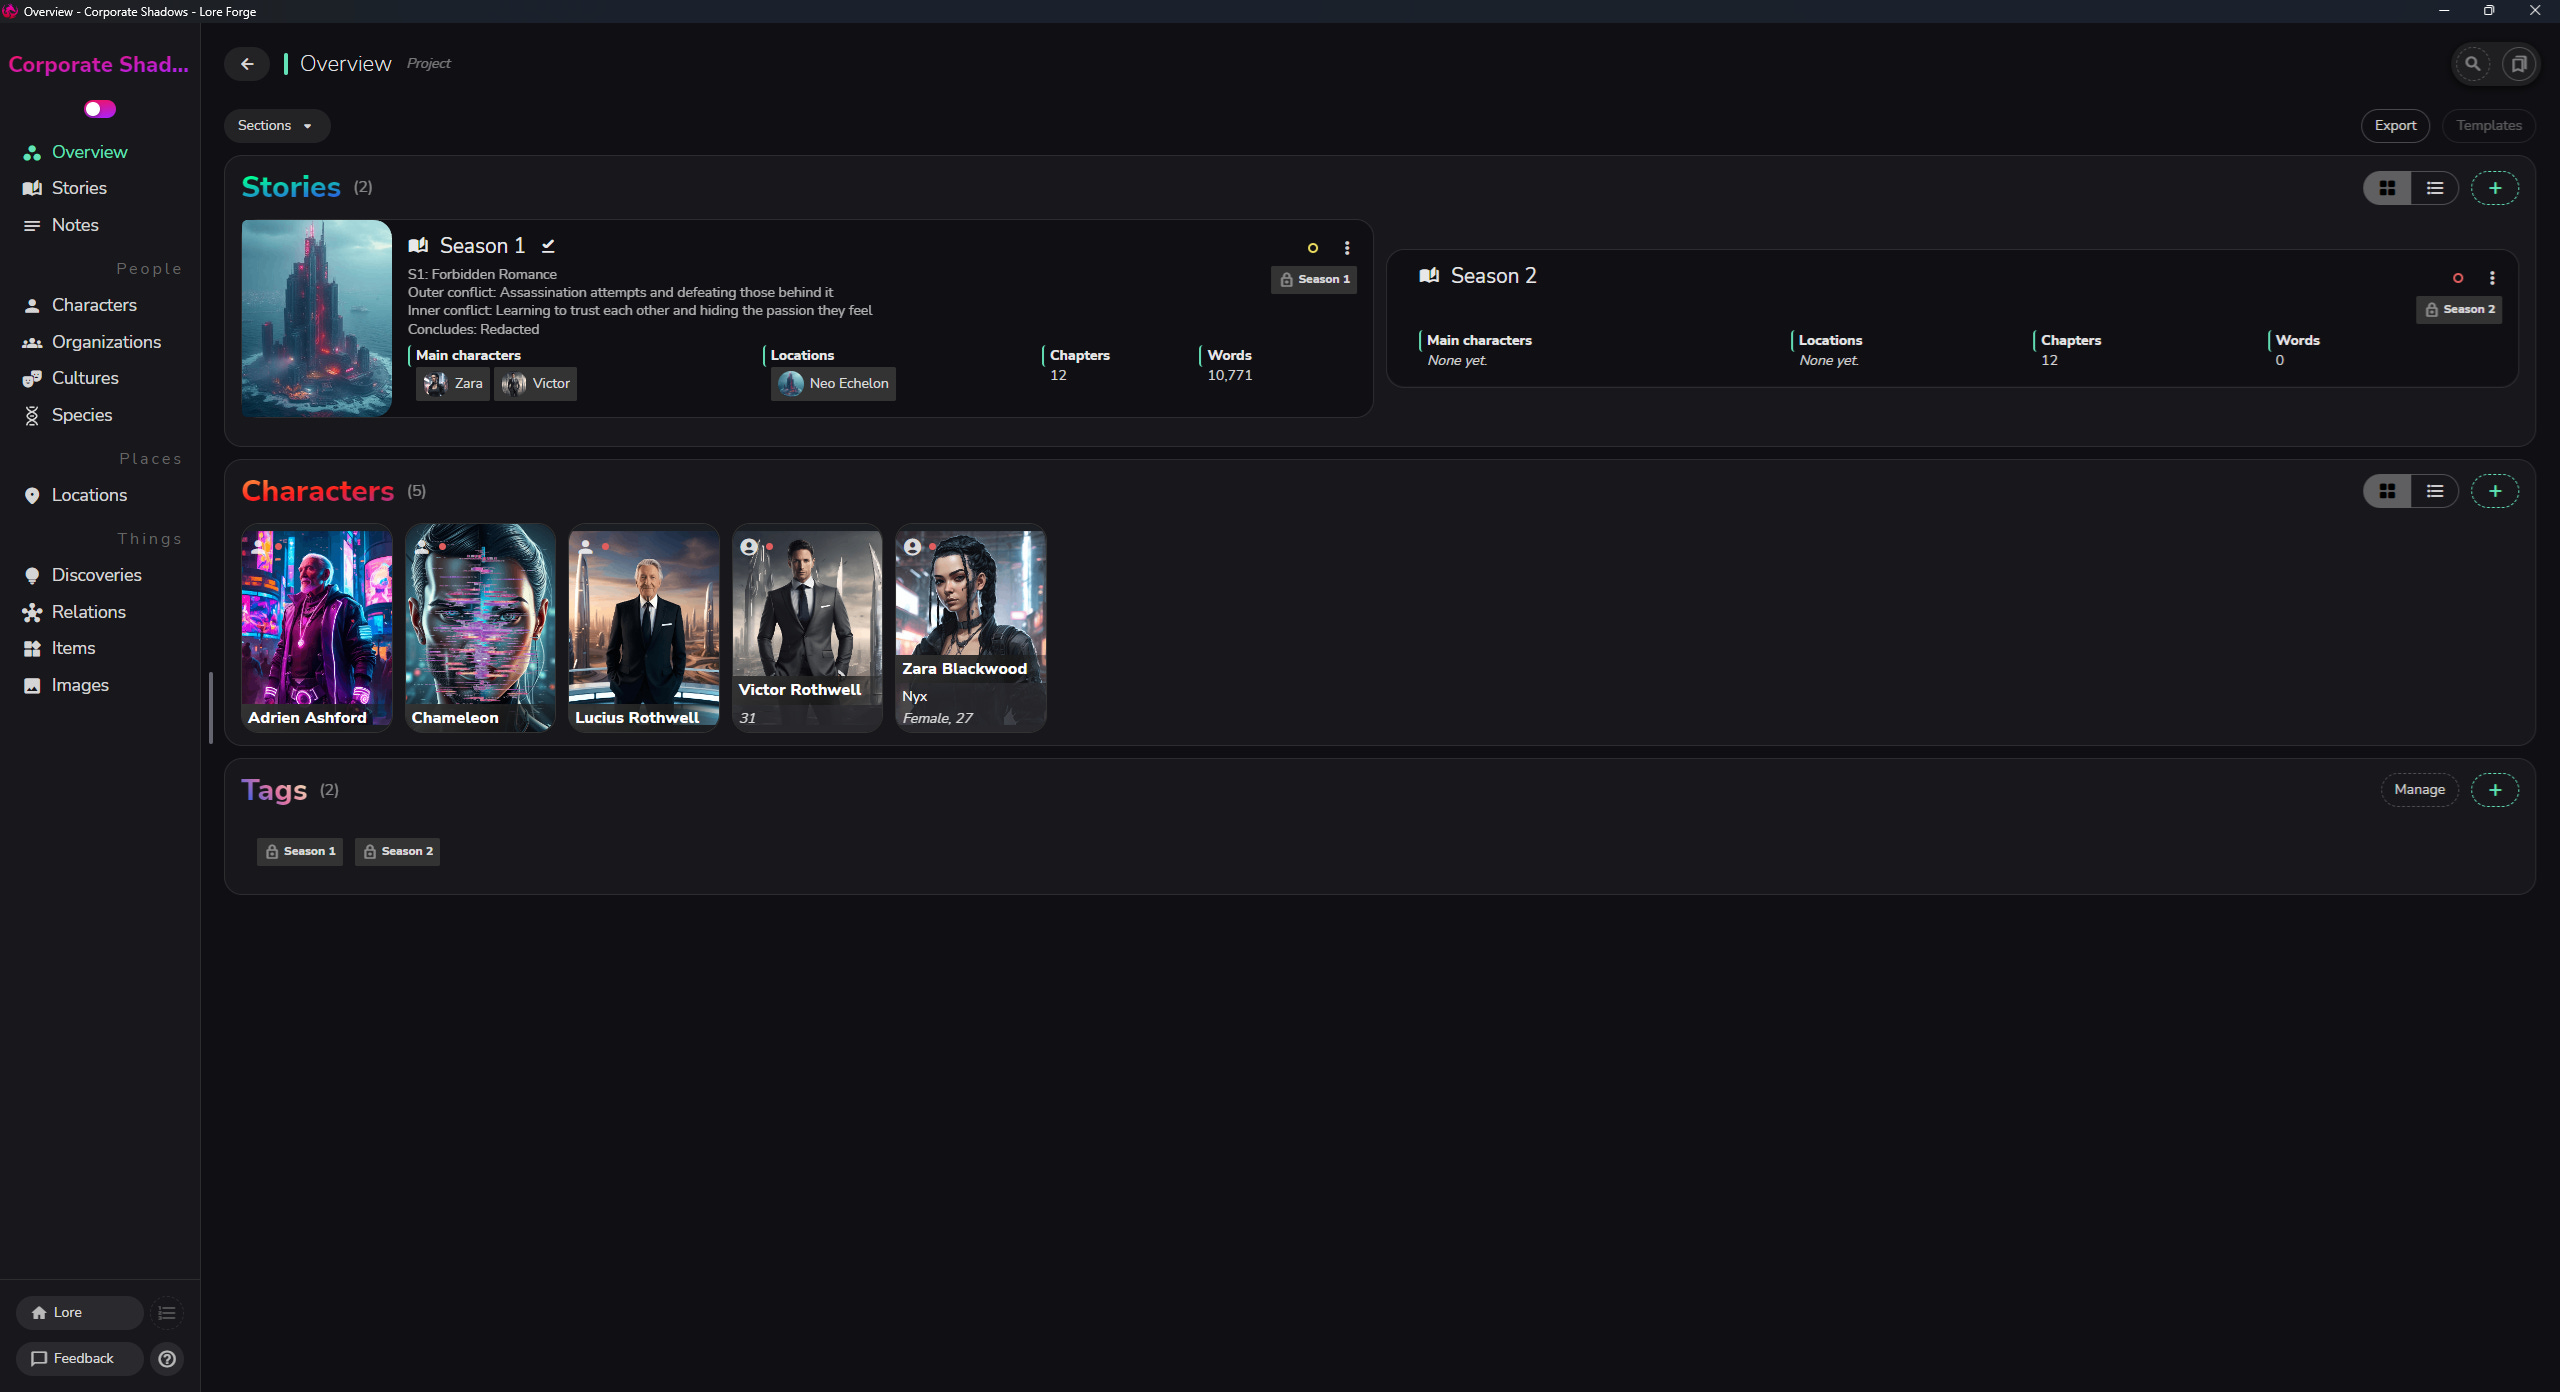Click the back arrow button

[x=247, y=64]
